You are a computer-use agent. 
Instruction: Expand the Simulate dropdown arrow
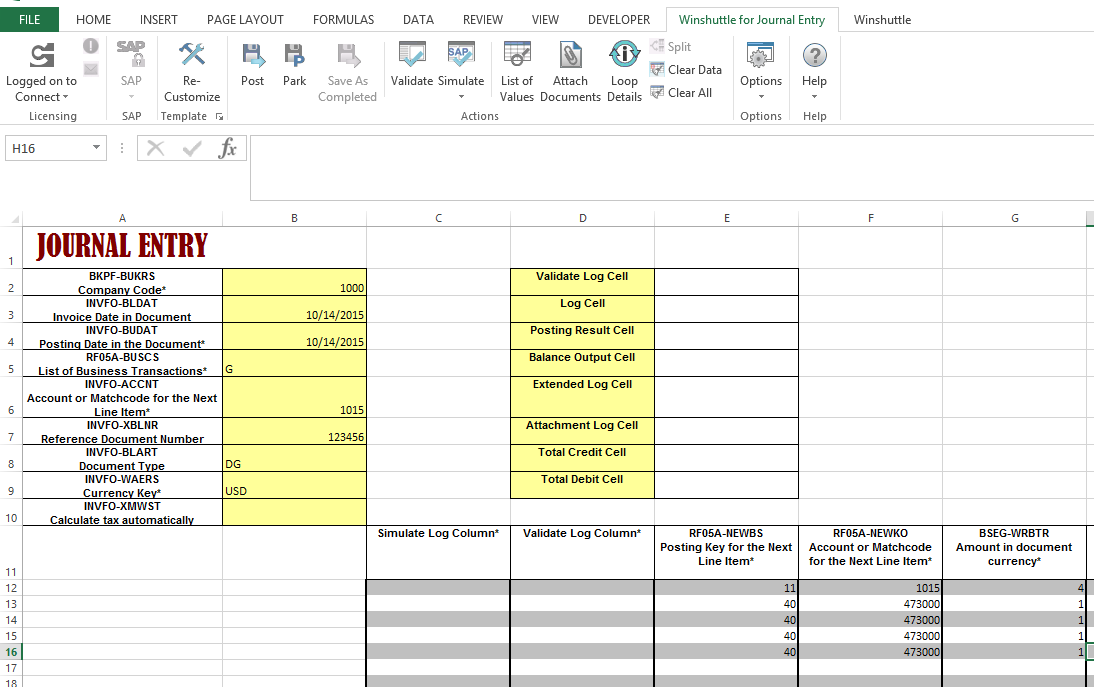tap(461, 97)
